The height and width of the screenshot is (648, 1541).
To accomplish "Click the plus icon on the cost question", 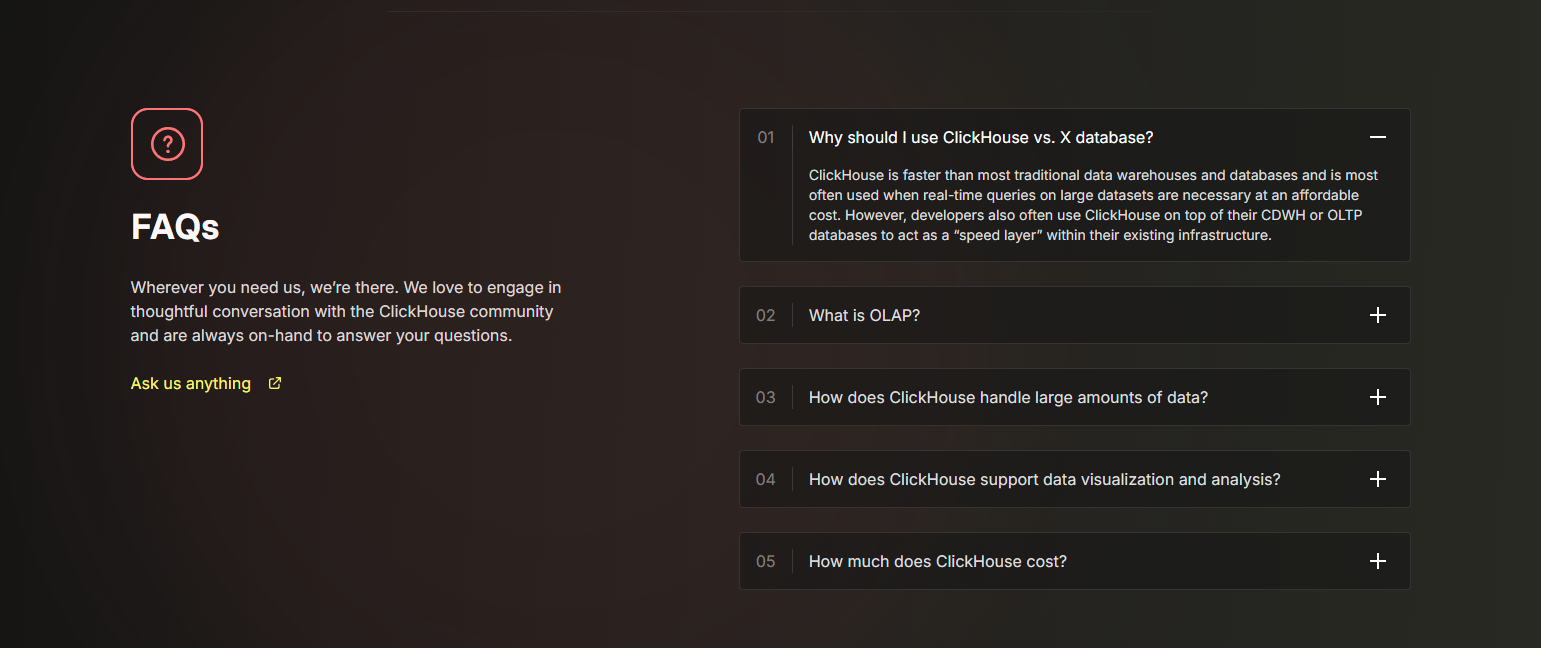I will [1377, 561].
